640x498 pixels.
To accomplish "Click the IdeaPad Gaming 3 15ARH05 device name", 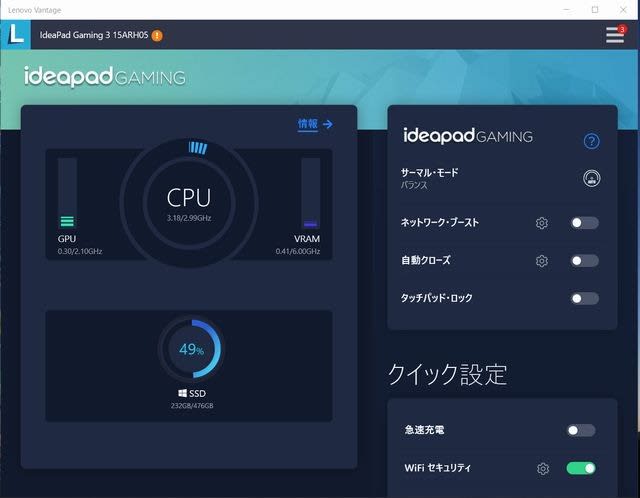I will pos(94,35).
